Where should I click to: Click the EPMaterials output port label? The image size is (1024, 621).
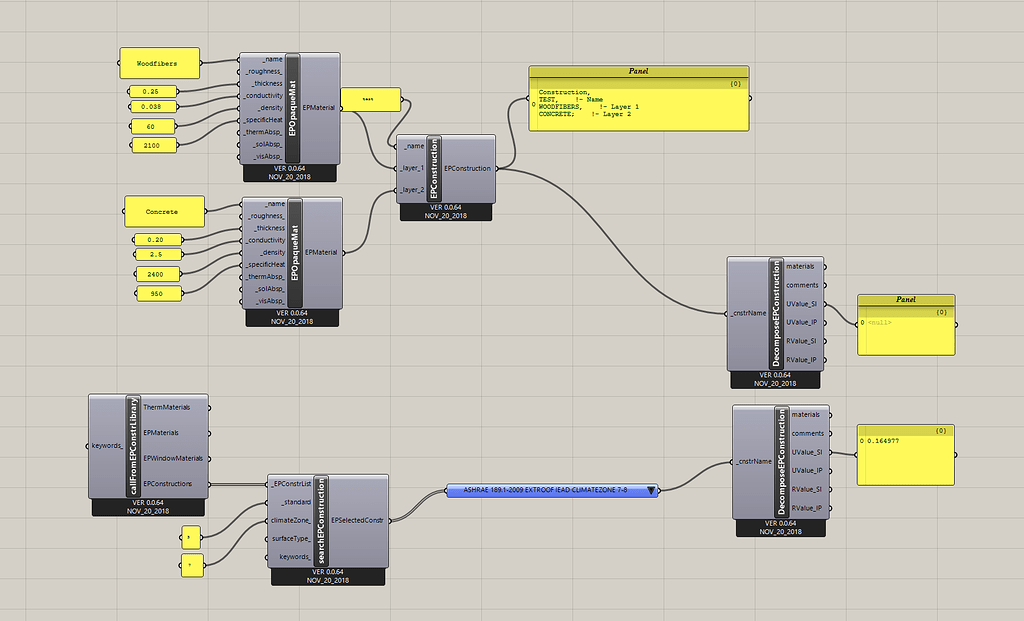(x=161, y=433)
